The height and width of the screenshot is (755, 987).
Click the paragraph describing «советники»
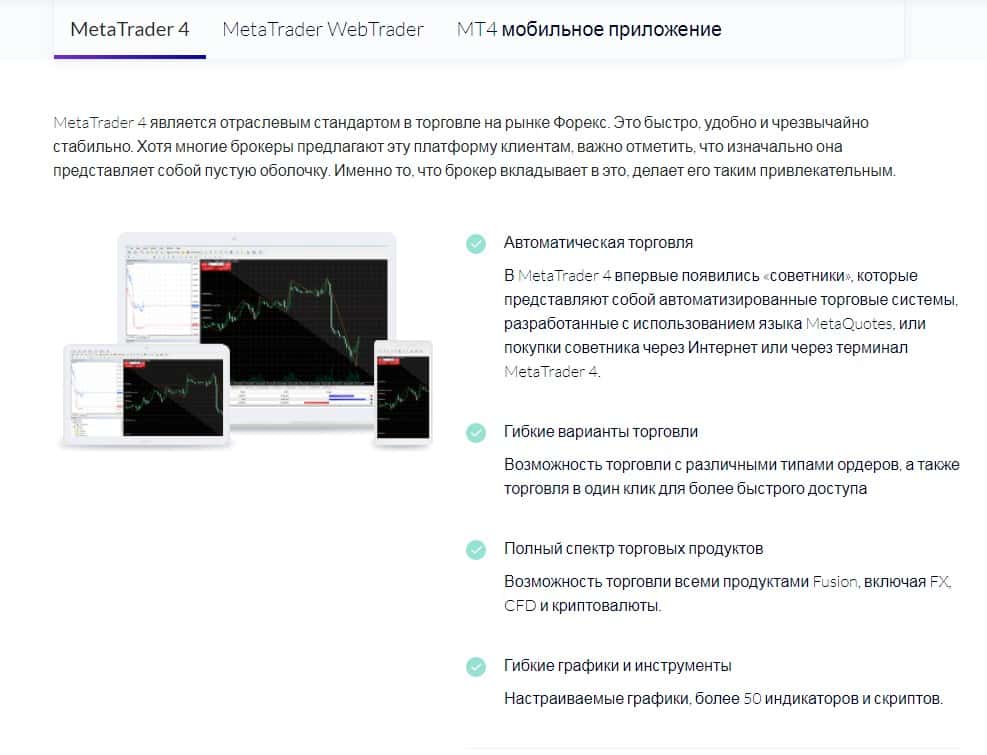click(x=731, y=324)
